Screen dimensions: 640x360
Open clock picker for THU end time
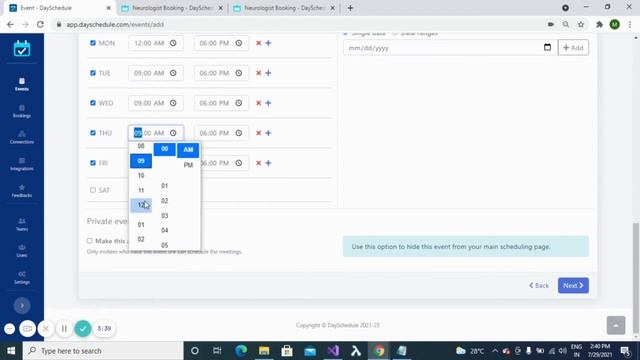coord(239,133)
